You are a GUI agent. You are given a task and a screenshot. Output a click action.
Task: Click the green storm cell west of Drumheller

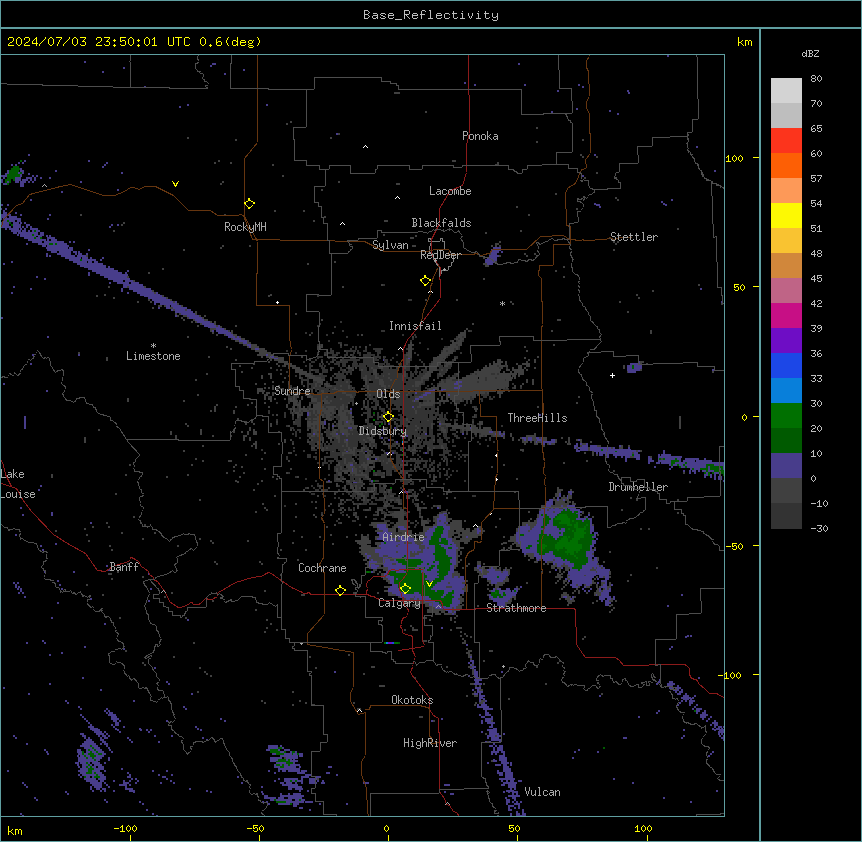click(x=568, y=538)
